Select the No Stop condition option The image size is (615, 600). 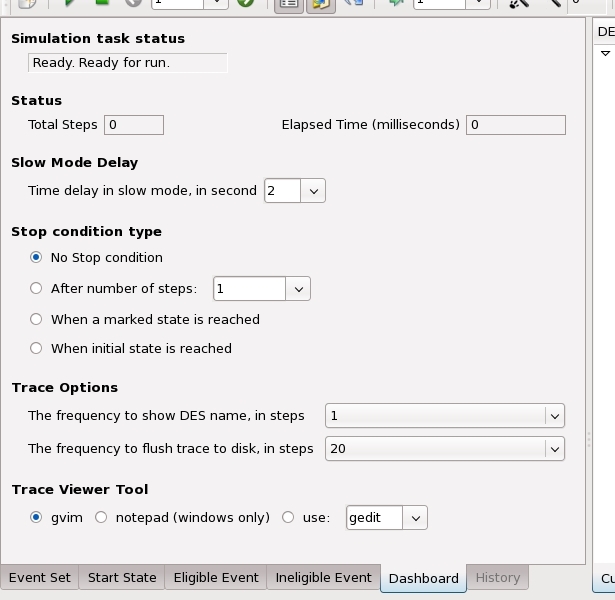(x=36, y=257)
